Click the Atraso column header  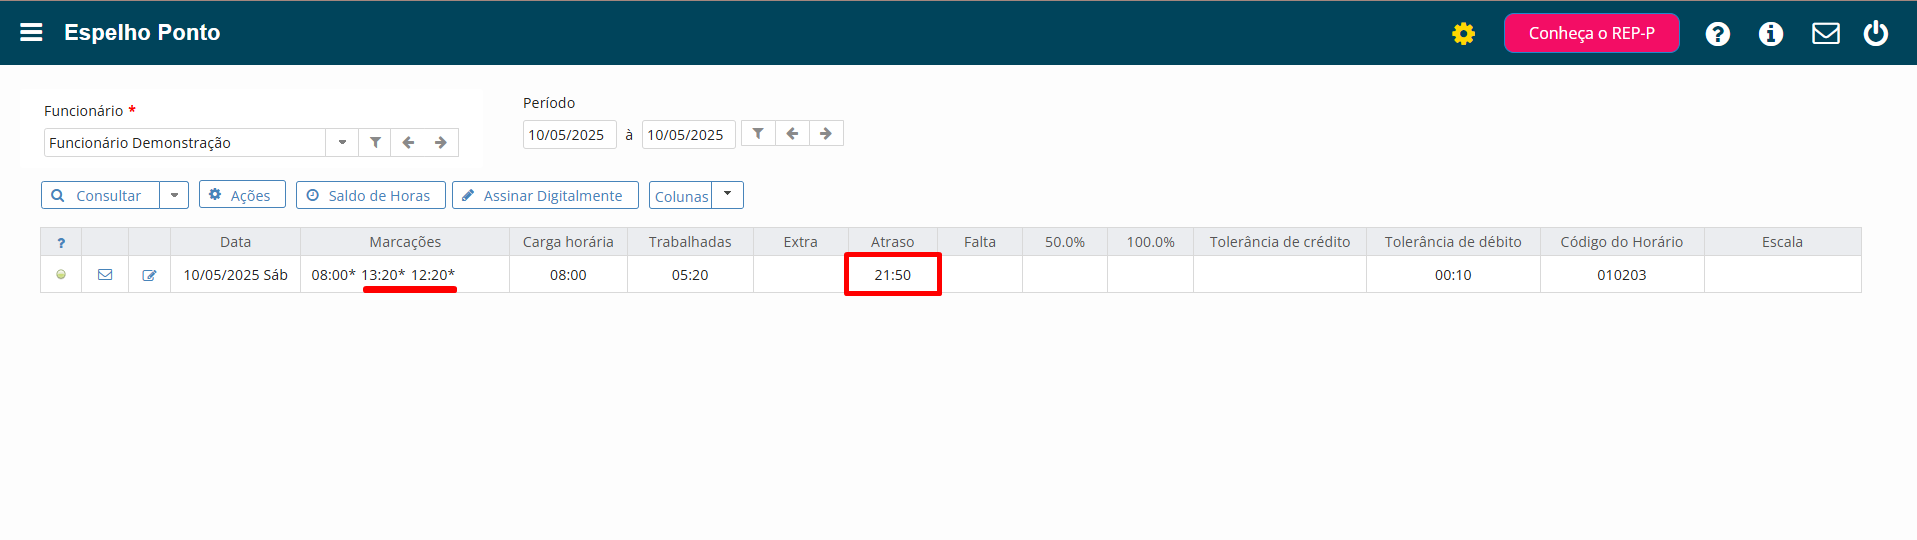tap(892, 242)
